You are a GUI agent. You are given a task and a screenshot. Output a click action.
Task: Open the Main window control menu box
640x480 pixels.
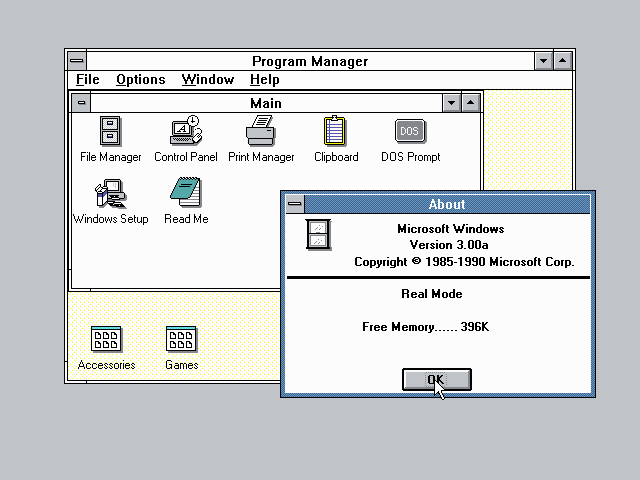point(81,103)
